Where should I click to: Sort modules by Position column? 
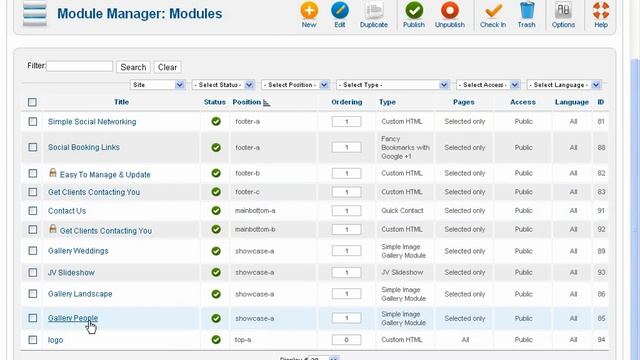tap(247, 102)
